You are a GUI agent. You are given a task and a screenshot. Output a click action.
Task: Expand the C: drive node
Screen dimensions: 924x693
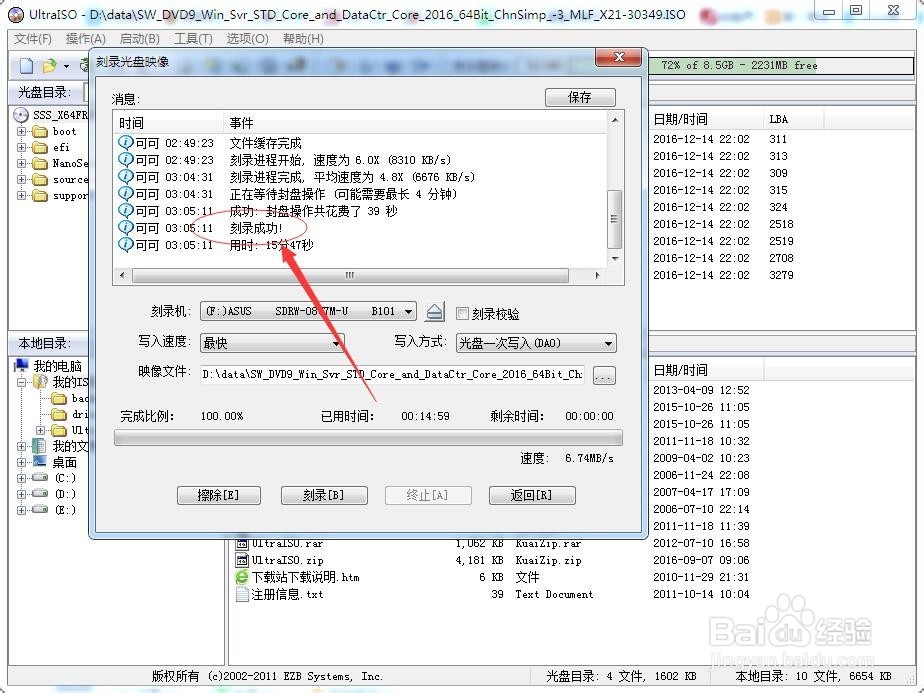[21, 478]
